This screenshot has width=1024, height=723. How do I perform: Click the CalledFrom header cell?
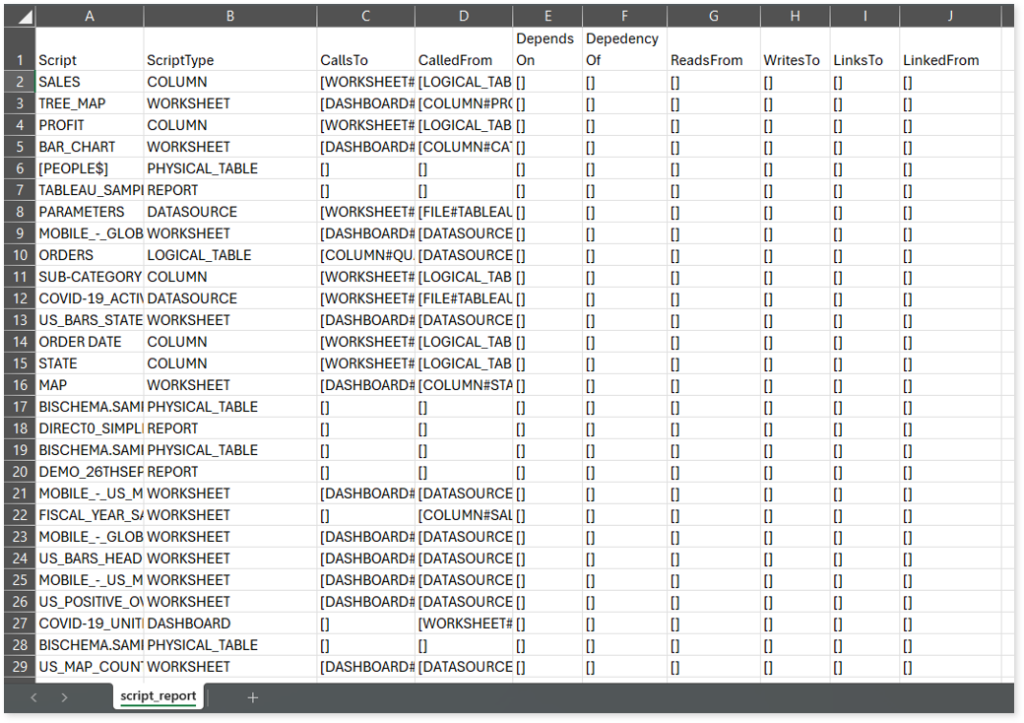coord(463,60)
